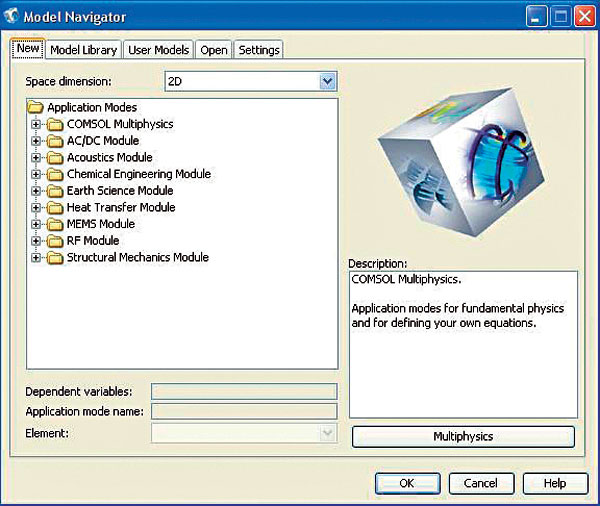Click the COMSOL logo in the title bar

[x=11, y=16]
